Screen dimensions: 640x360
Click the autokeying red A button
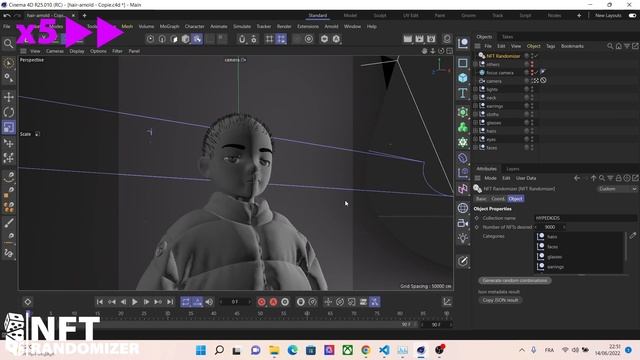(273, 302)
